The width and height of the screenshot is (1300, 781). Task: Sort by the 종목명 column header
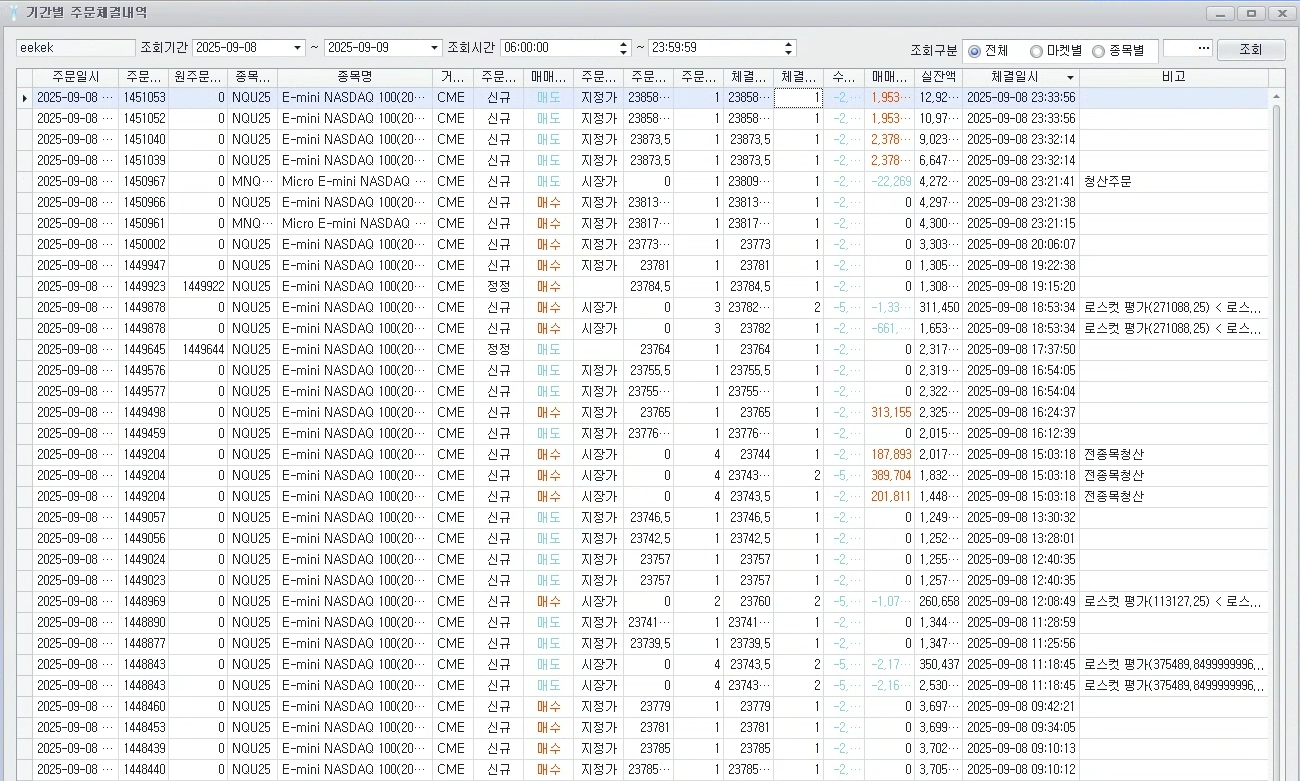[355, 77]
